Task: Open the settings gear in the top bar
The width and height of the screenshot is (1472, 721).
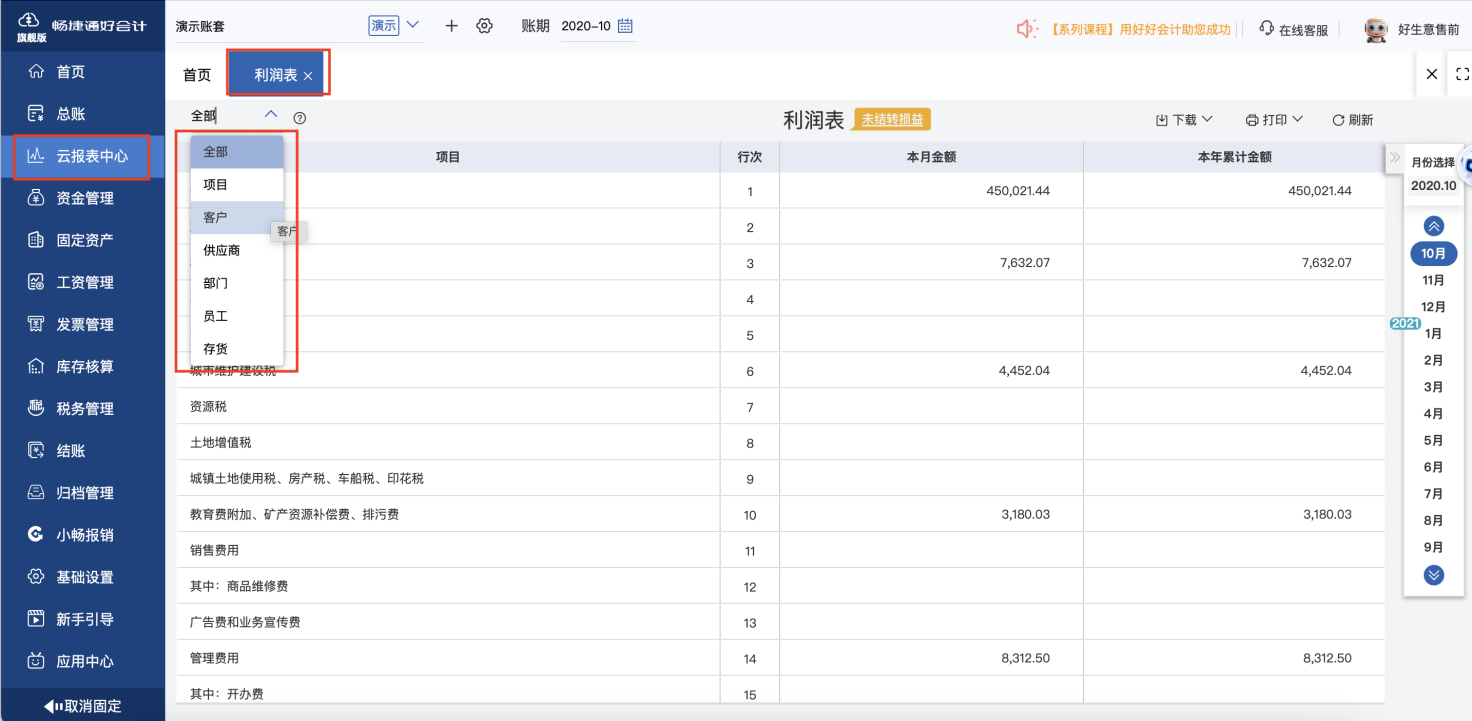Action: click(x=484, y=27)
